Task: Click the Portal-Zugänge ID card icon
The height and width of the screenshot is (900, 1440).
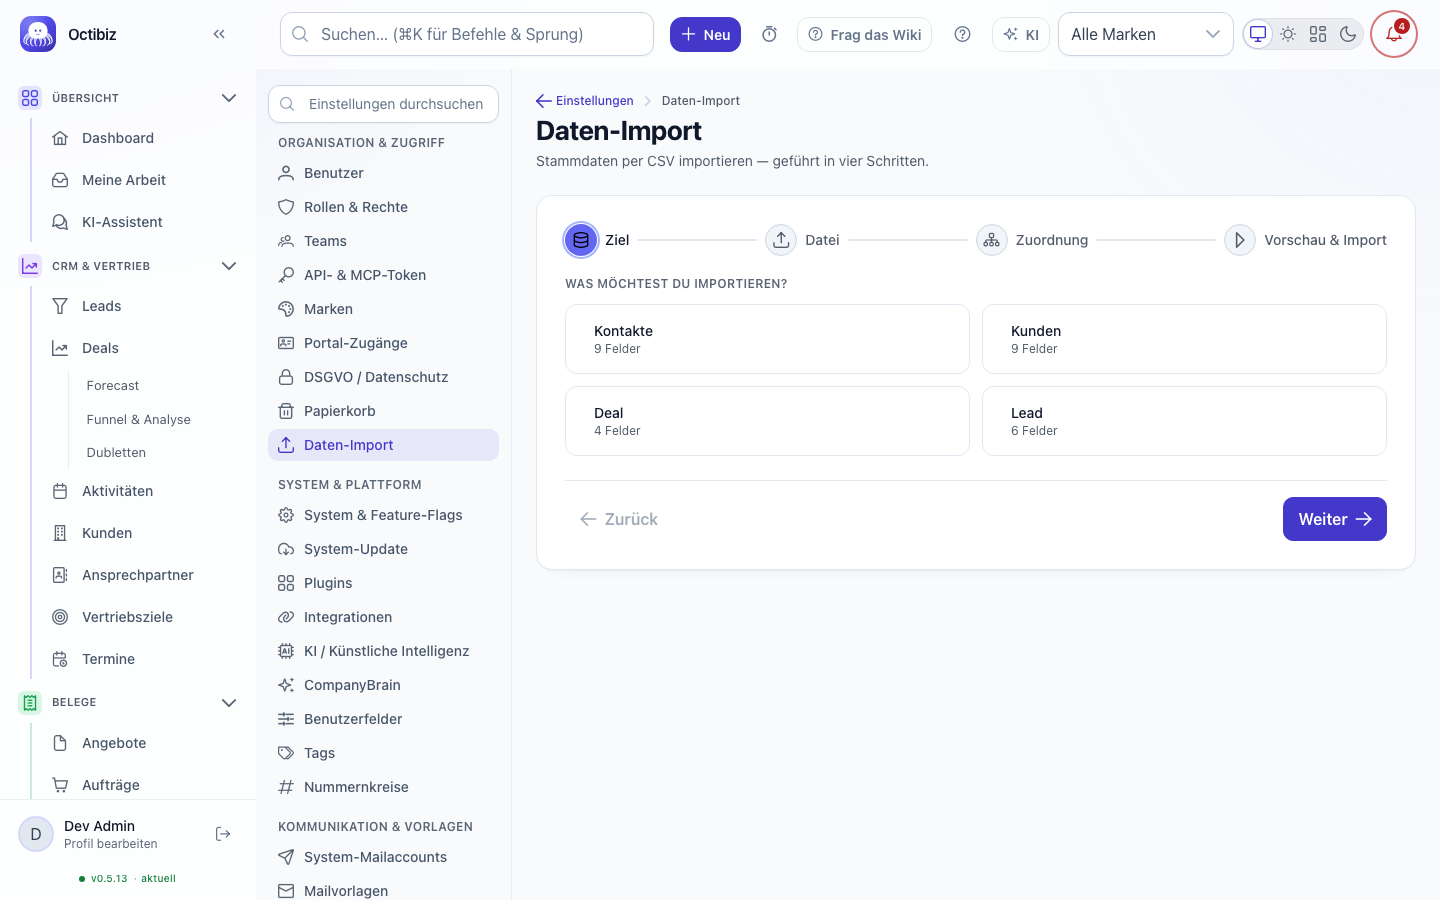Action: click(286, 343)
